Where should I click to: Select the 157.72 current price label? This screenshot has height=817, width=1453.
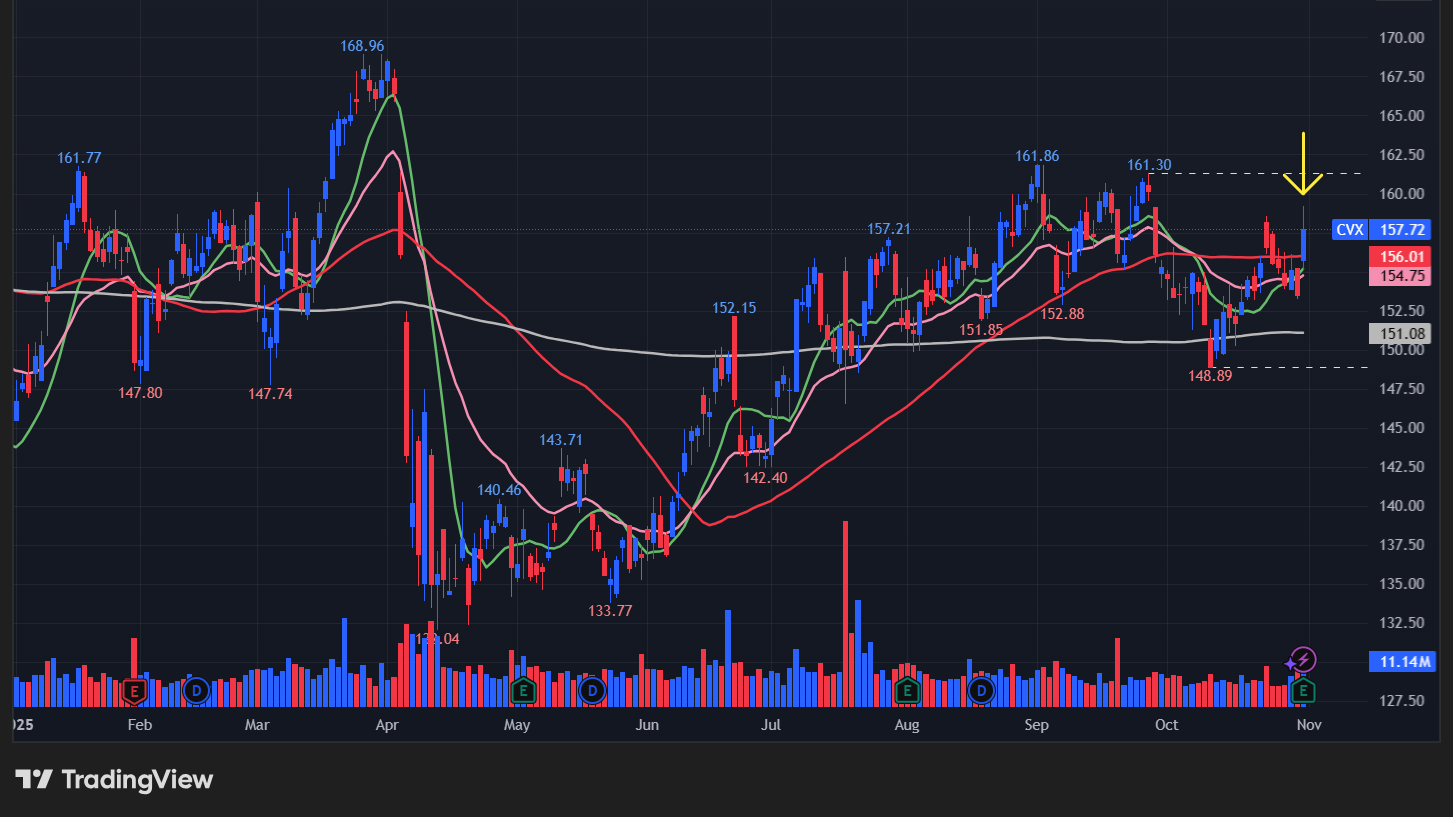coord(1402,230)
